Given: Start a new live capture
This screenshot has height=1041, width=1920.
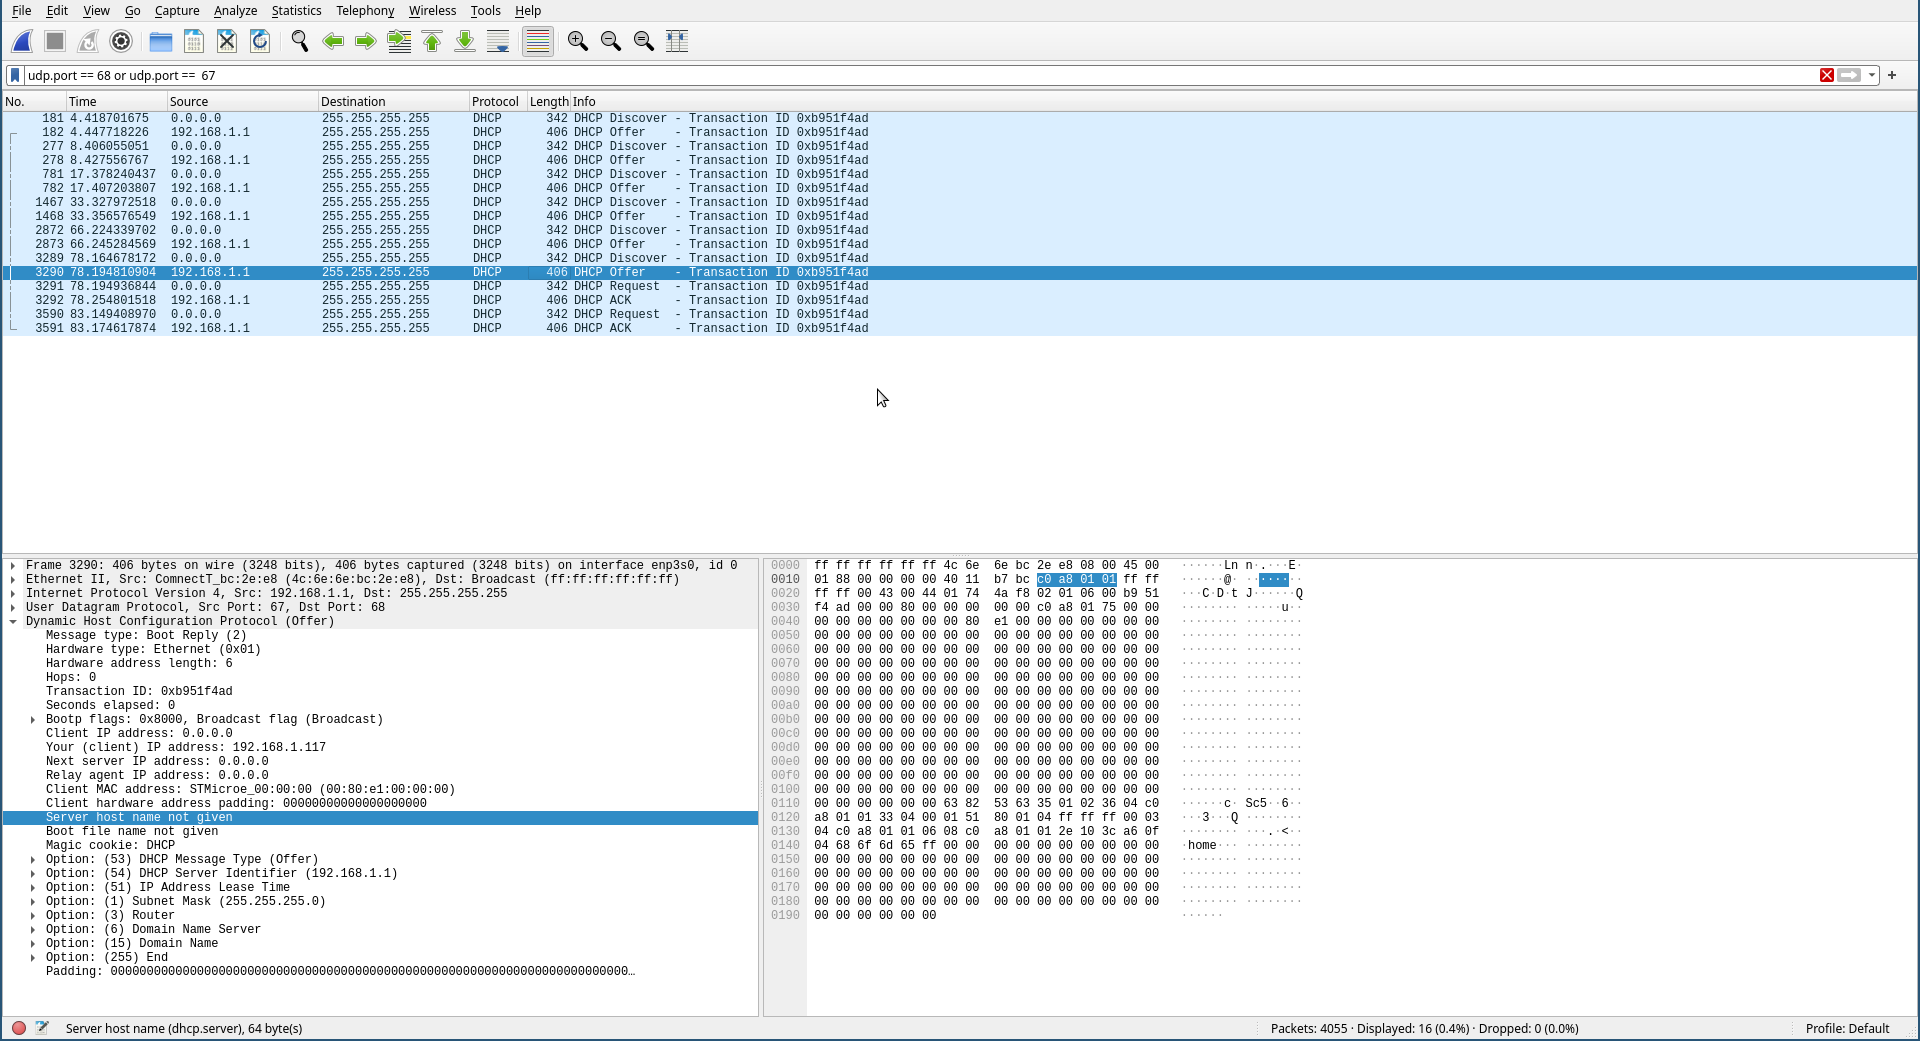Looking at the screenshot, I should coord(21,41).
